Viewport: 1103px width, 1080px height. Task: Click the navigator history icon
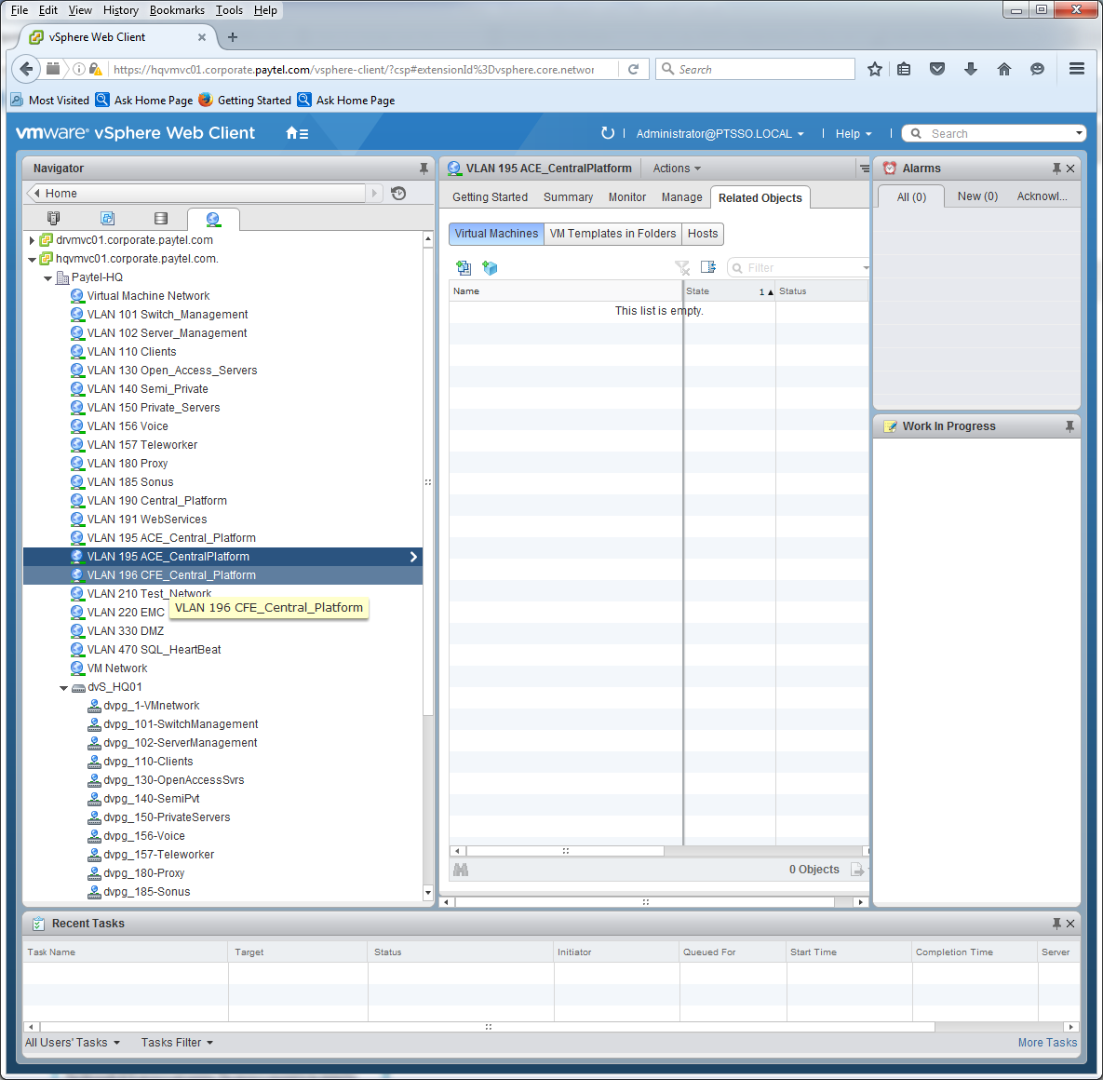(398, 193)
